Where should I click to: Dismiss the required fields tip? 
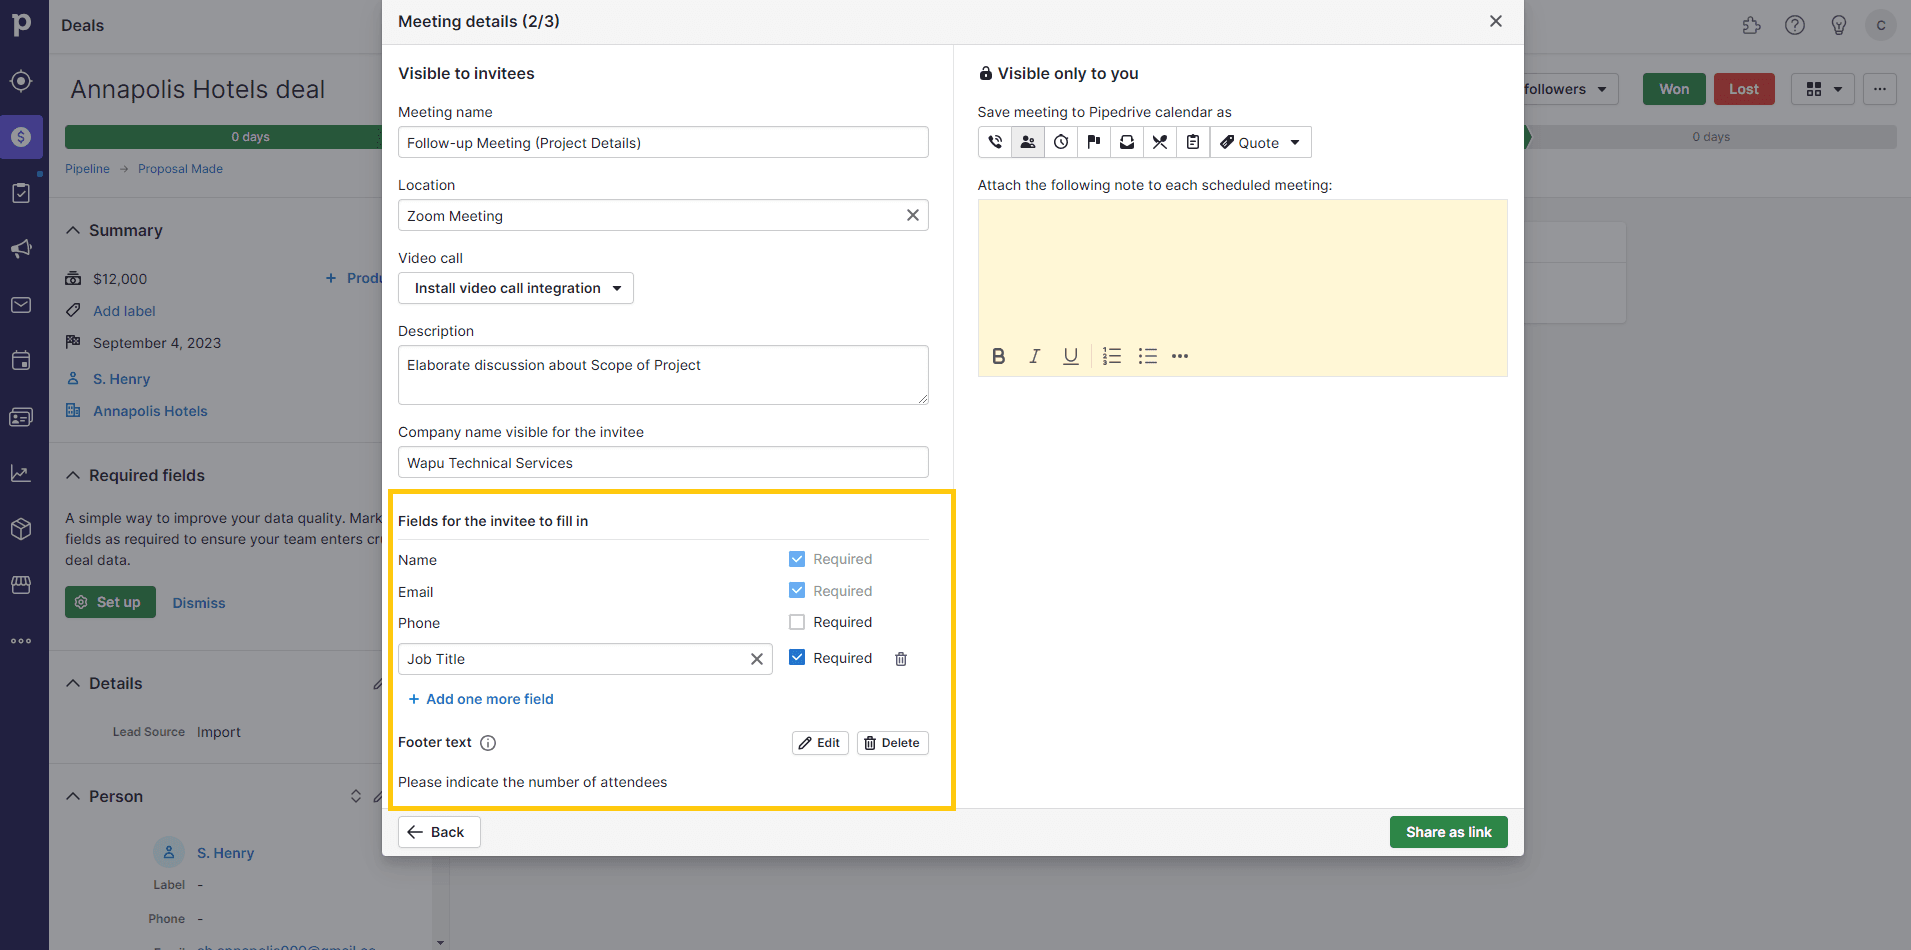coord(199,603)
